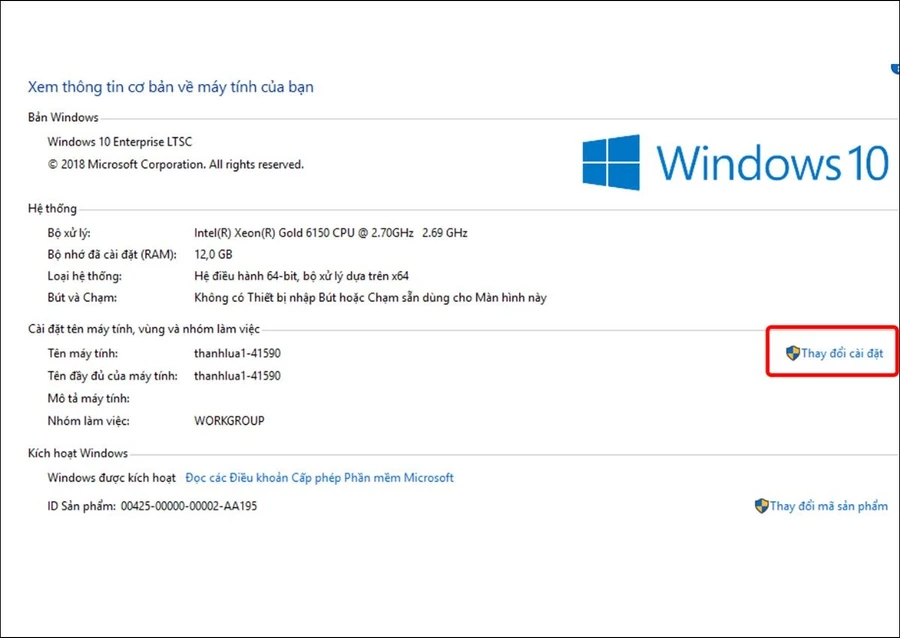Click the 'WORKGROUP' workgroup value
Viewport: 900px width, 638px height.
pos(229,421)
